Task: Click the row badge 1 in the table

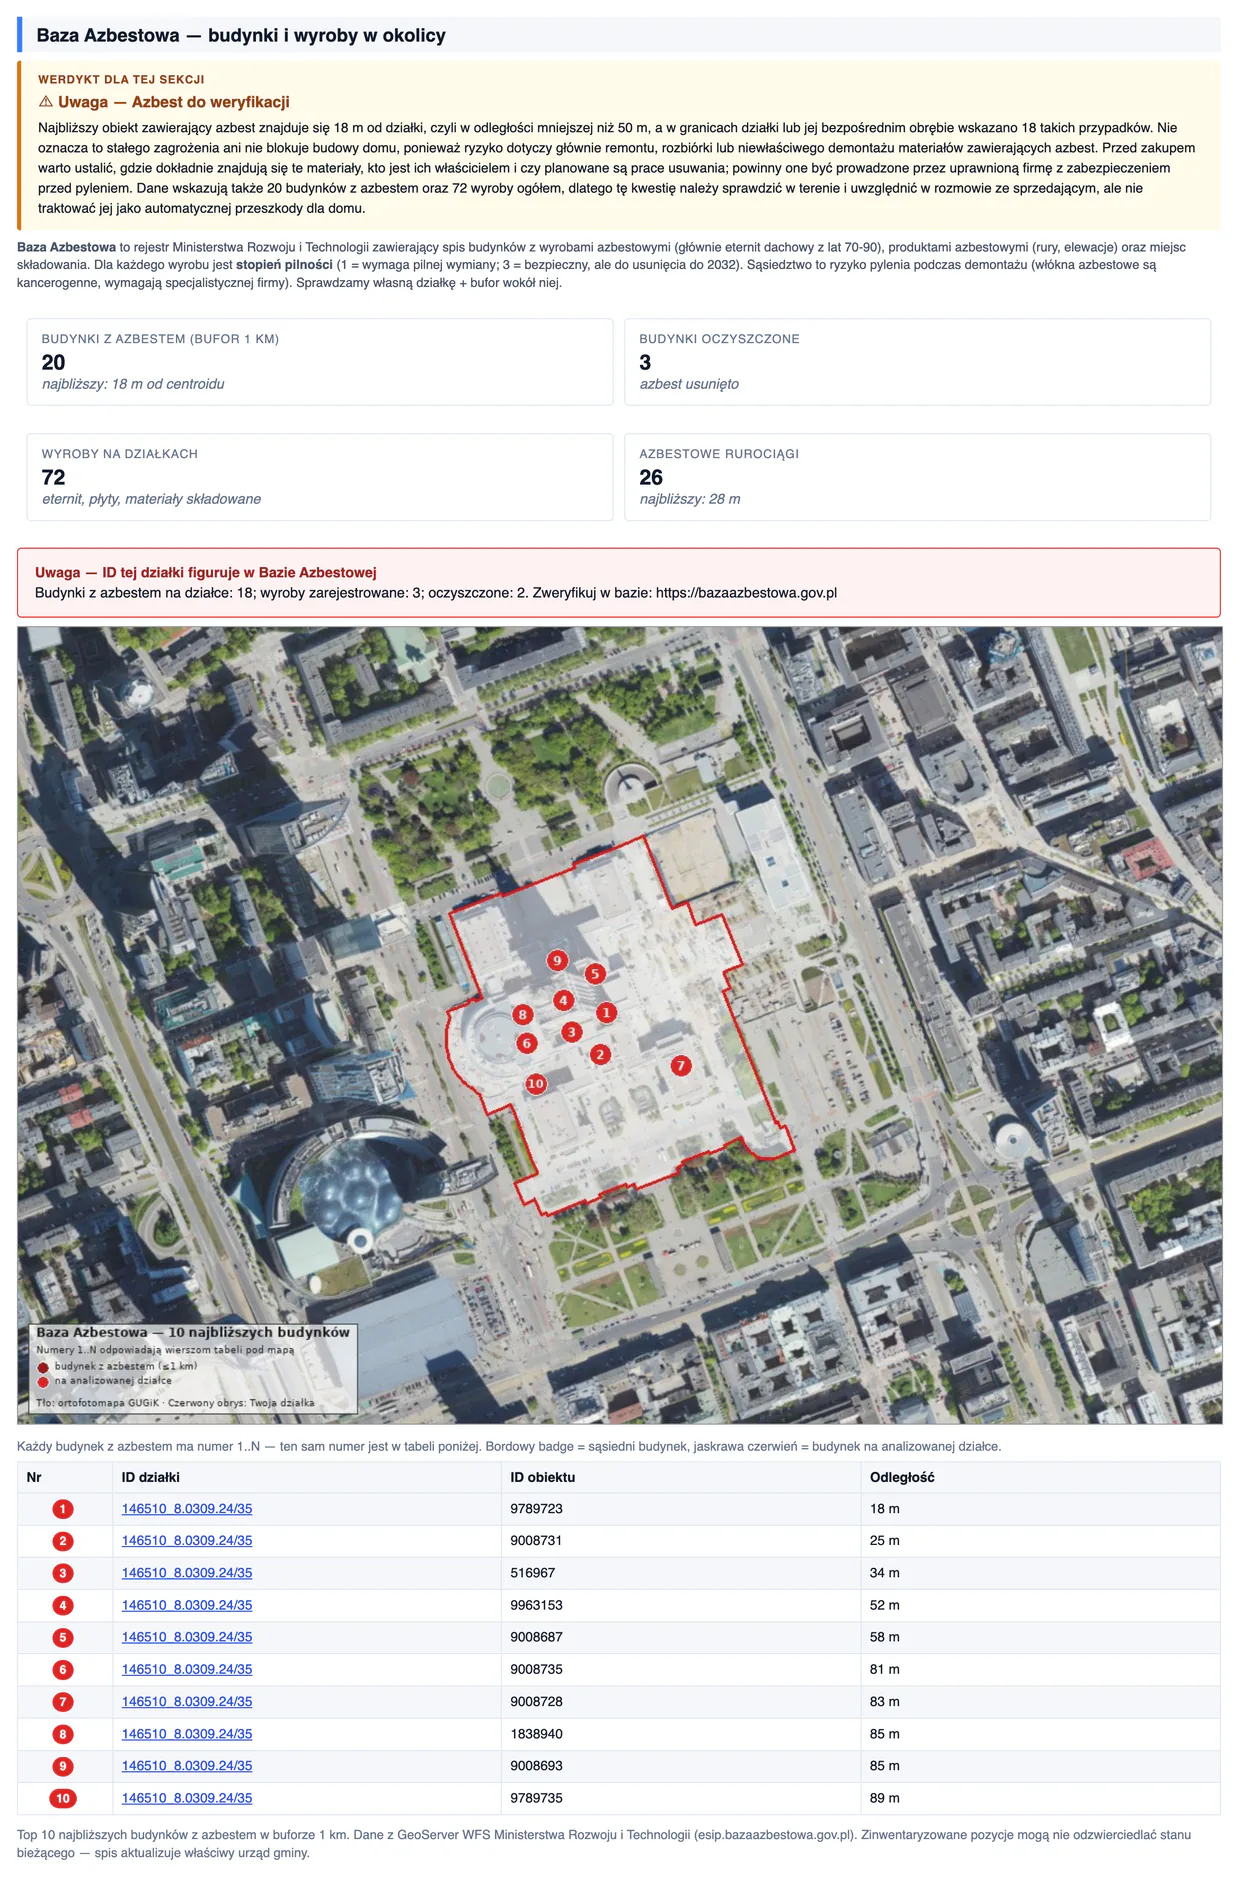Action: (x=63, y=1509)
